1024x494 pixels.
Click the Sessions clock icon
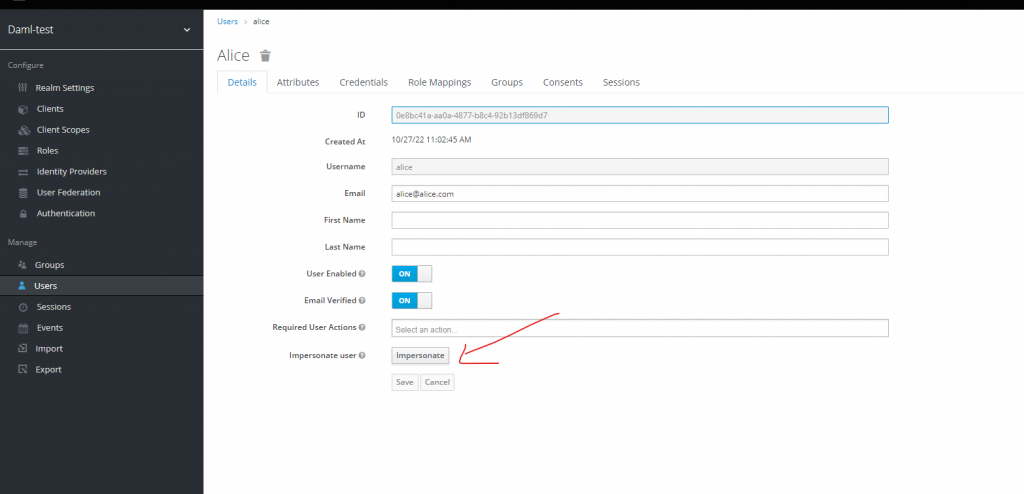[23, 307]
